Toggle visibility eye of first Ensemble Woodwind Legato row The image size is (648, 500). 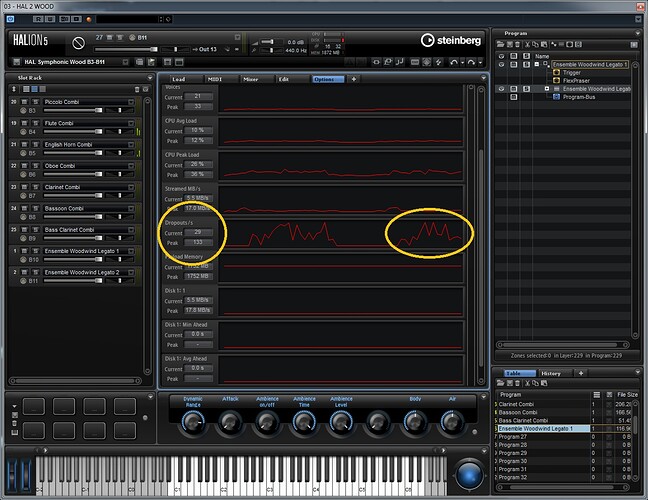(501, 64)
